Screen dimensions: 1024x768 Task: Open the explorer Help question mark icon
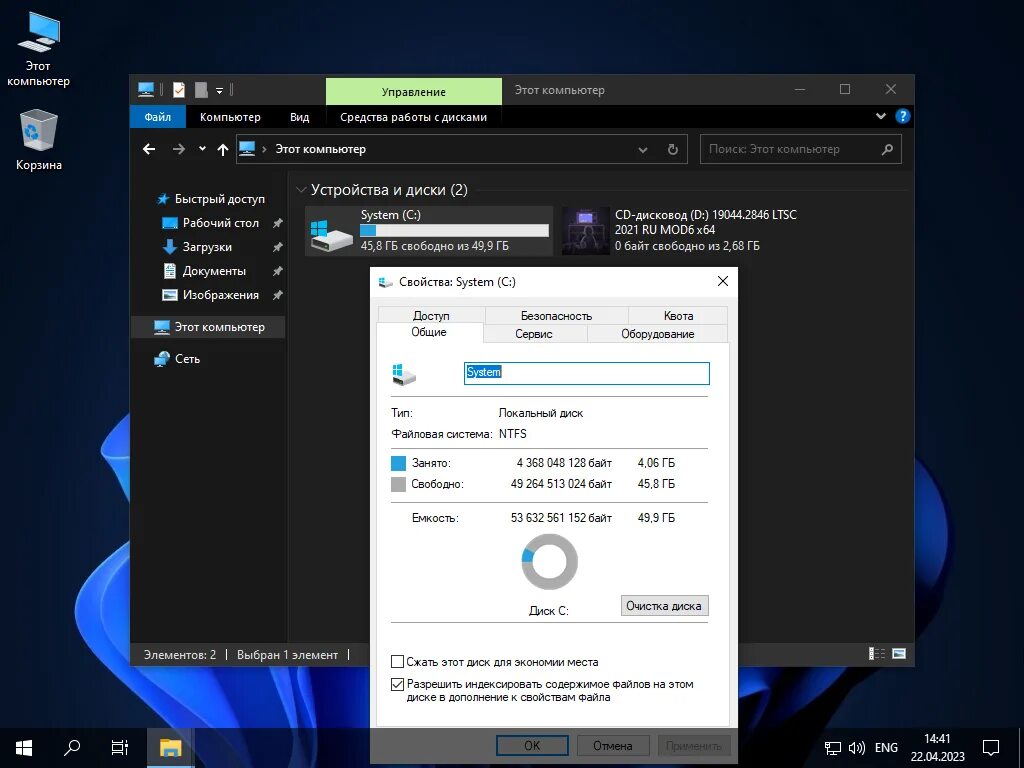click(x=903, y=116)
